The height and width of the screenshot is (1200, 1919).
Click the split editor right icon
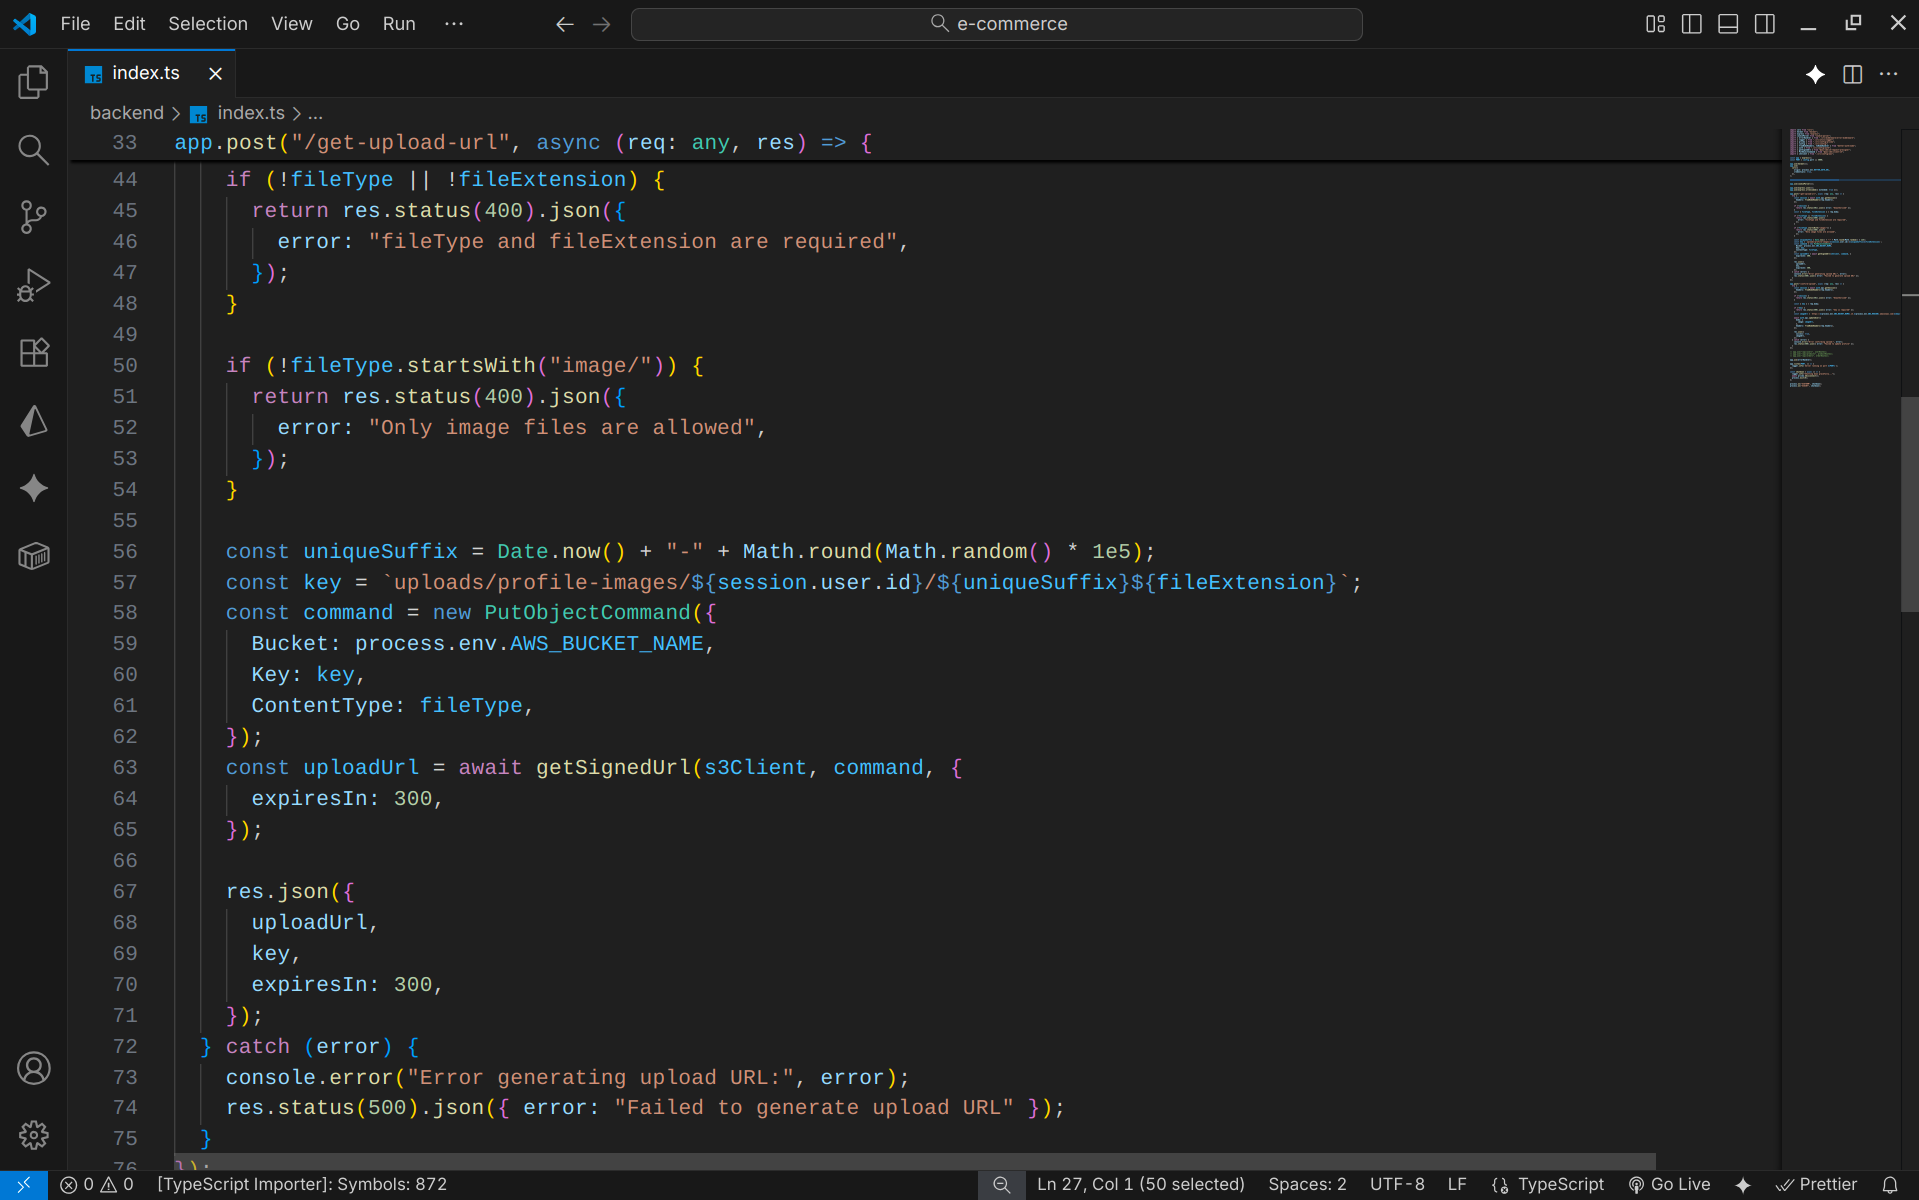(1852, 74)
